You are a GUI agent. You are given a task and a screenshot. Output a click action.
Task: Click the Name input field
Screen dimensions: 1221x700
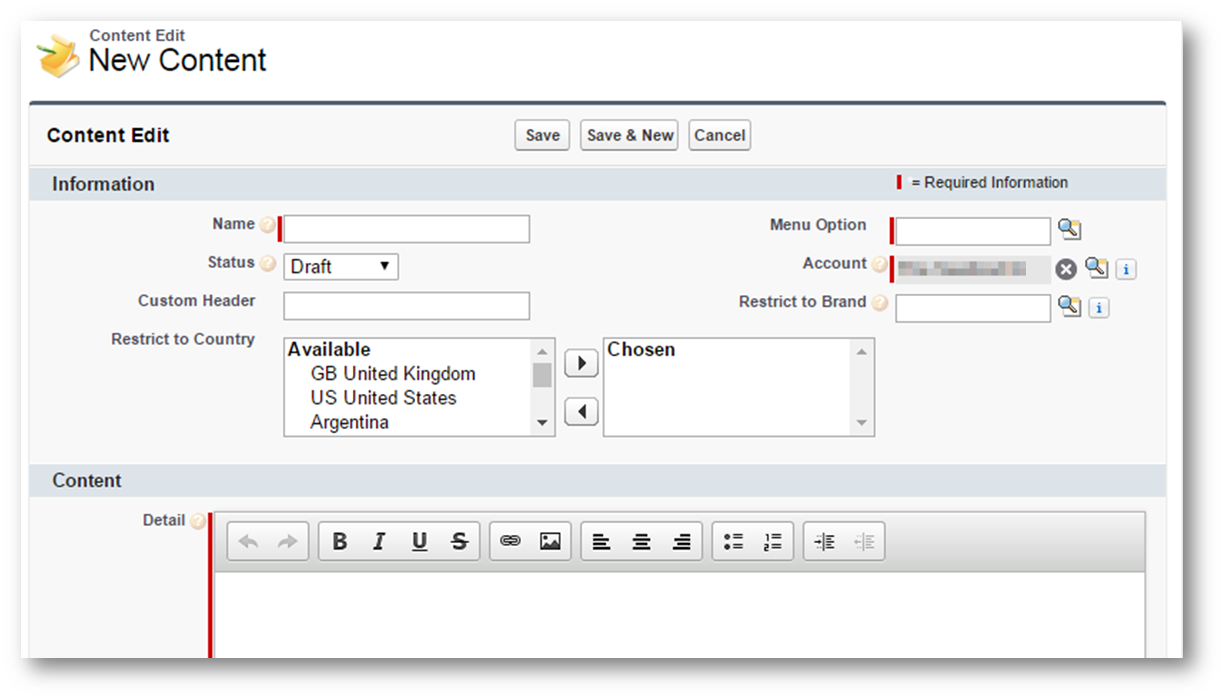(x=406, y=229)
